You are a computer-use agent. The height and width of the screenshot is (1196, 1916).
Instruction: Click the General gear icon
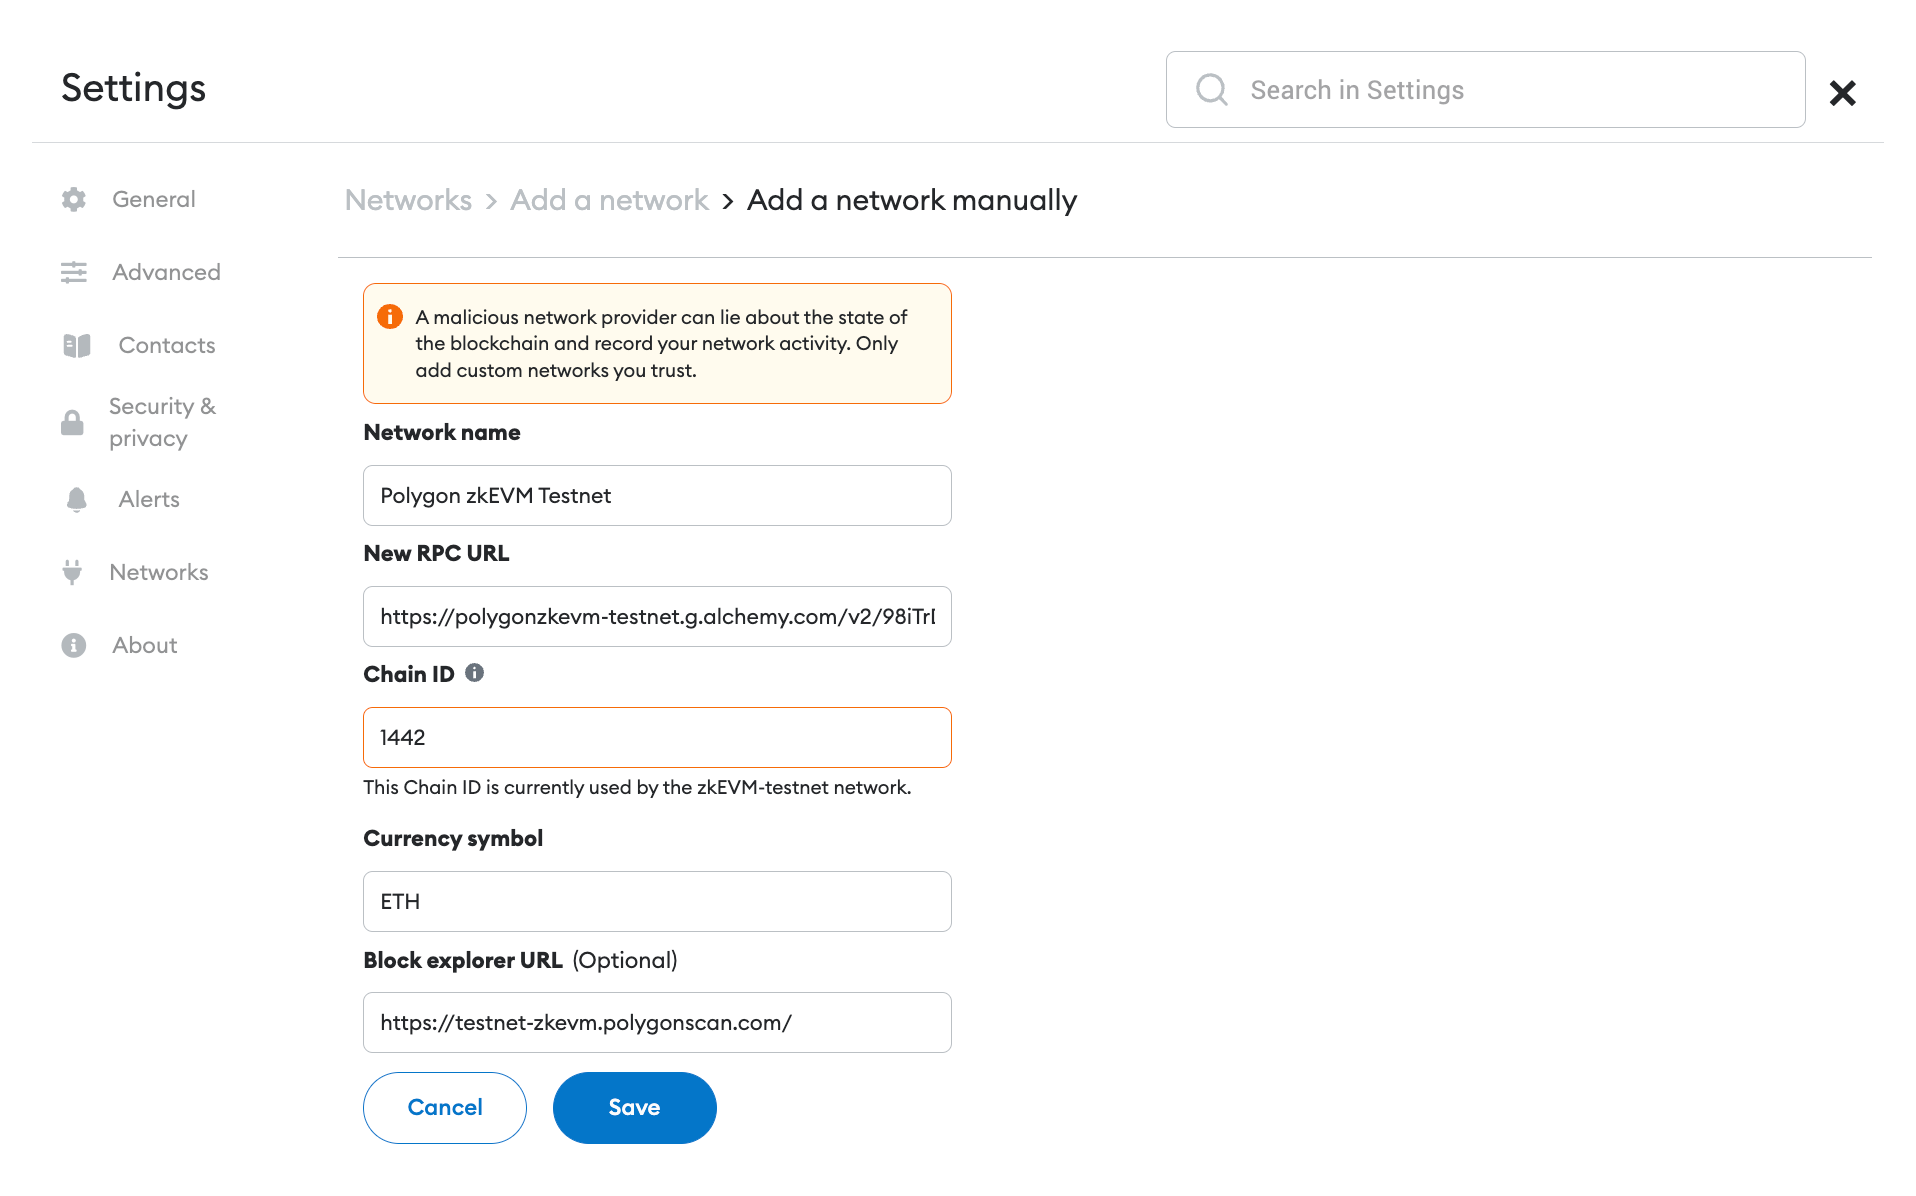tap(73, 199)
